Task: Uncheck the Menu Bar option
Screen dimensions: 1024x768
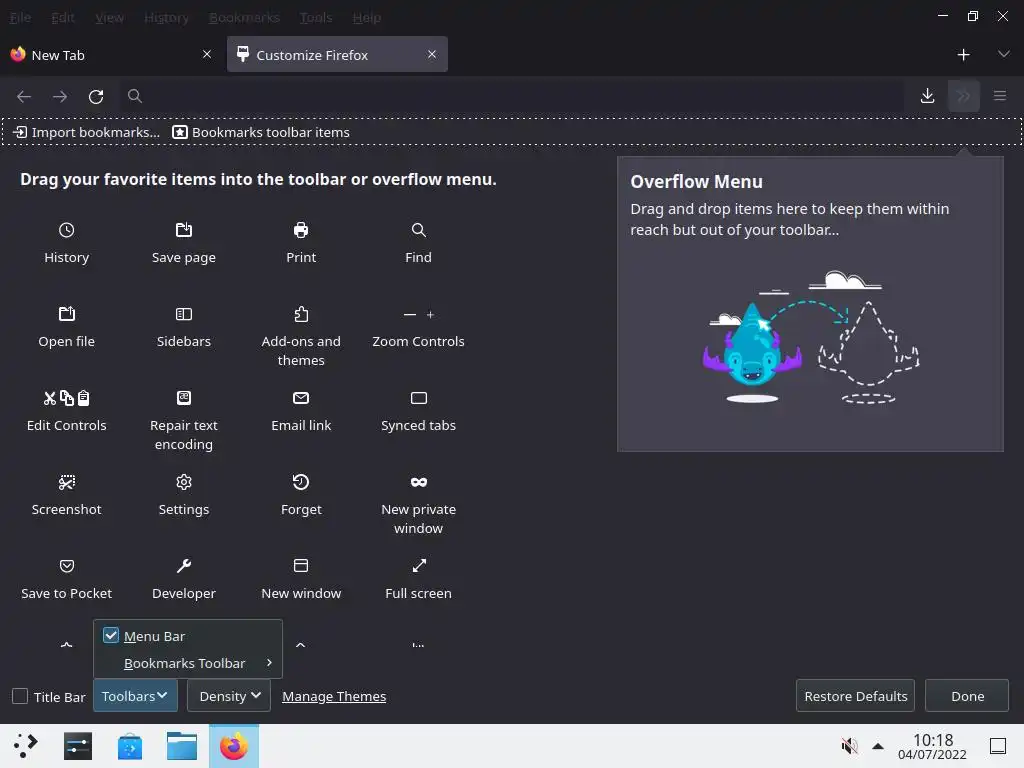Action: pos(187,635)
